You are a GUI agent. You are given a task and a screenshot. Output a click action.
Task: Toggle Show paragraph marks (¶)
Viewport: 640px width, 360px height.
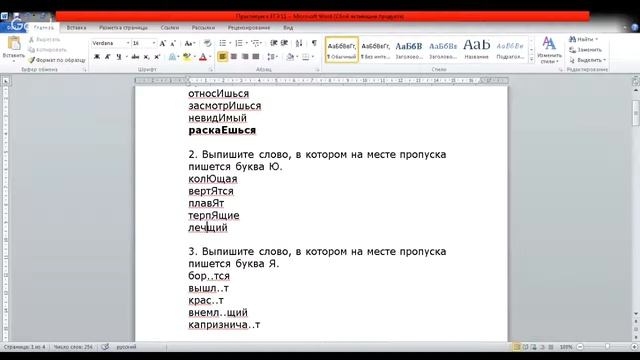[314, 43]
